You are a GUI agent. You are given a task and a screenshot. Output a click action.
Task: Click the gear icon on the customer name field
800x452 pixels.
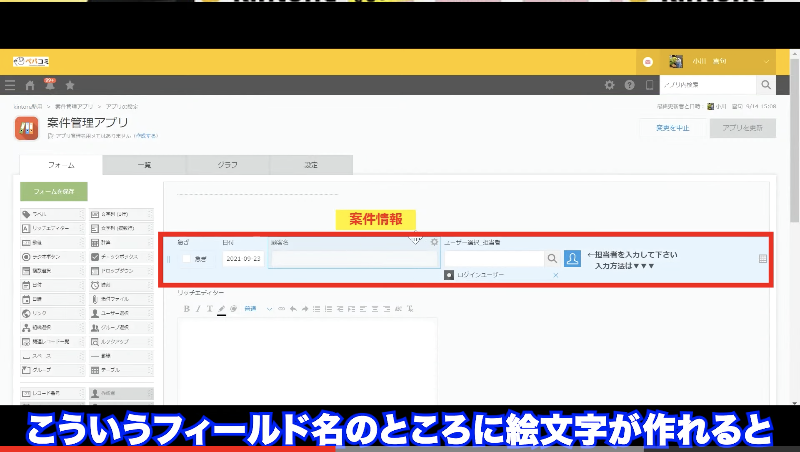(434, 241)
